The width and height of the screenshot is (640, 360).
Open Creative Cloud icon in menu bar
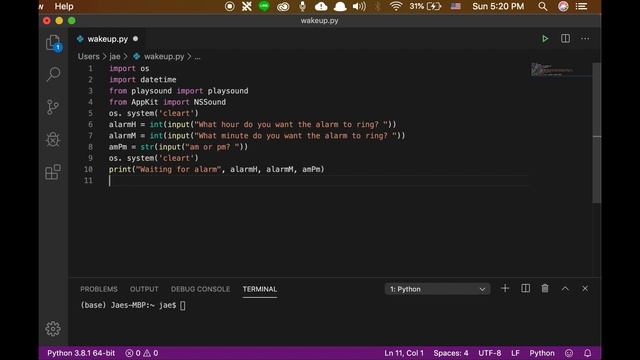click(283, 7)
